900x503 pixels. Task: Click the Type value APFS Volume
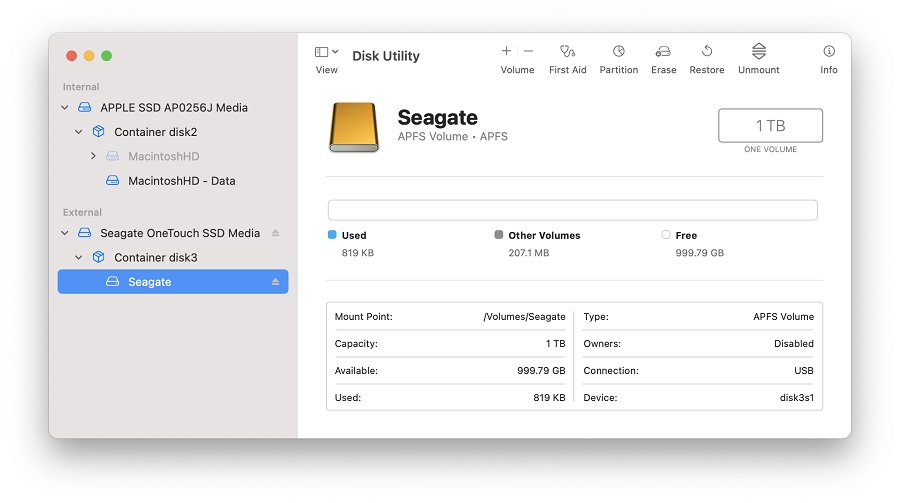(783, 317)
